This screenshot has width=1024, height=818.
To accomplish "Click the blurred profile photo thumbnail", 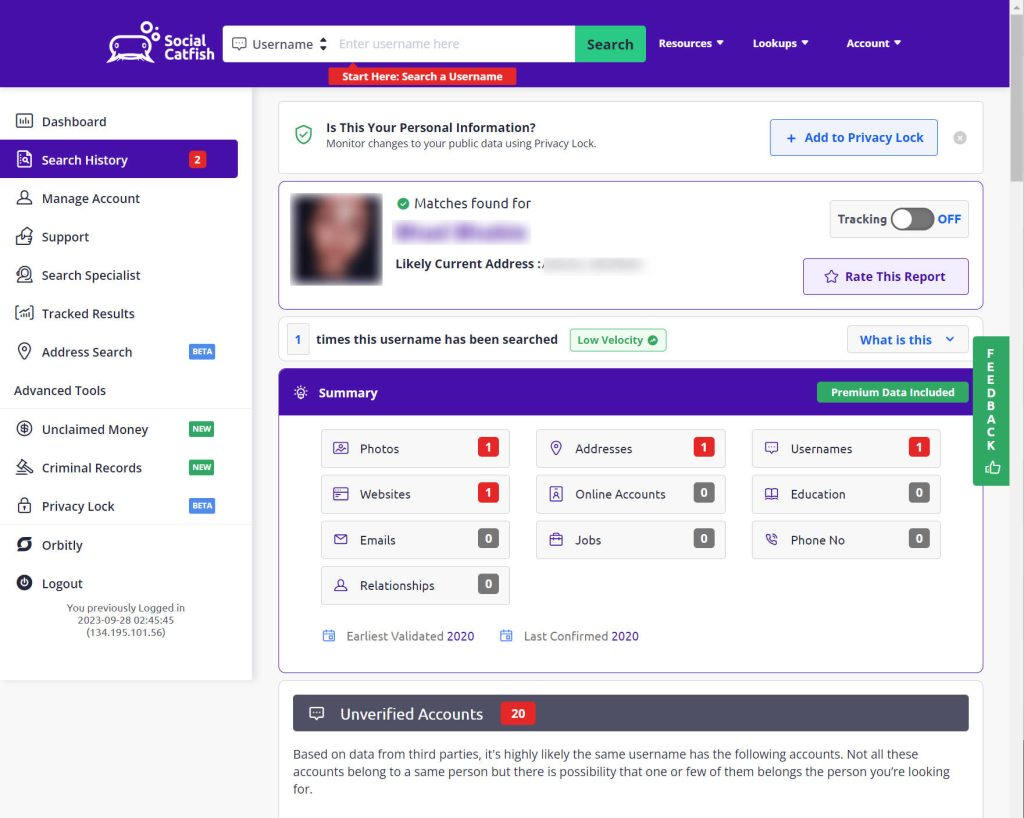I will click(336, 239).
